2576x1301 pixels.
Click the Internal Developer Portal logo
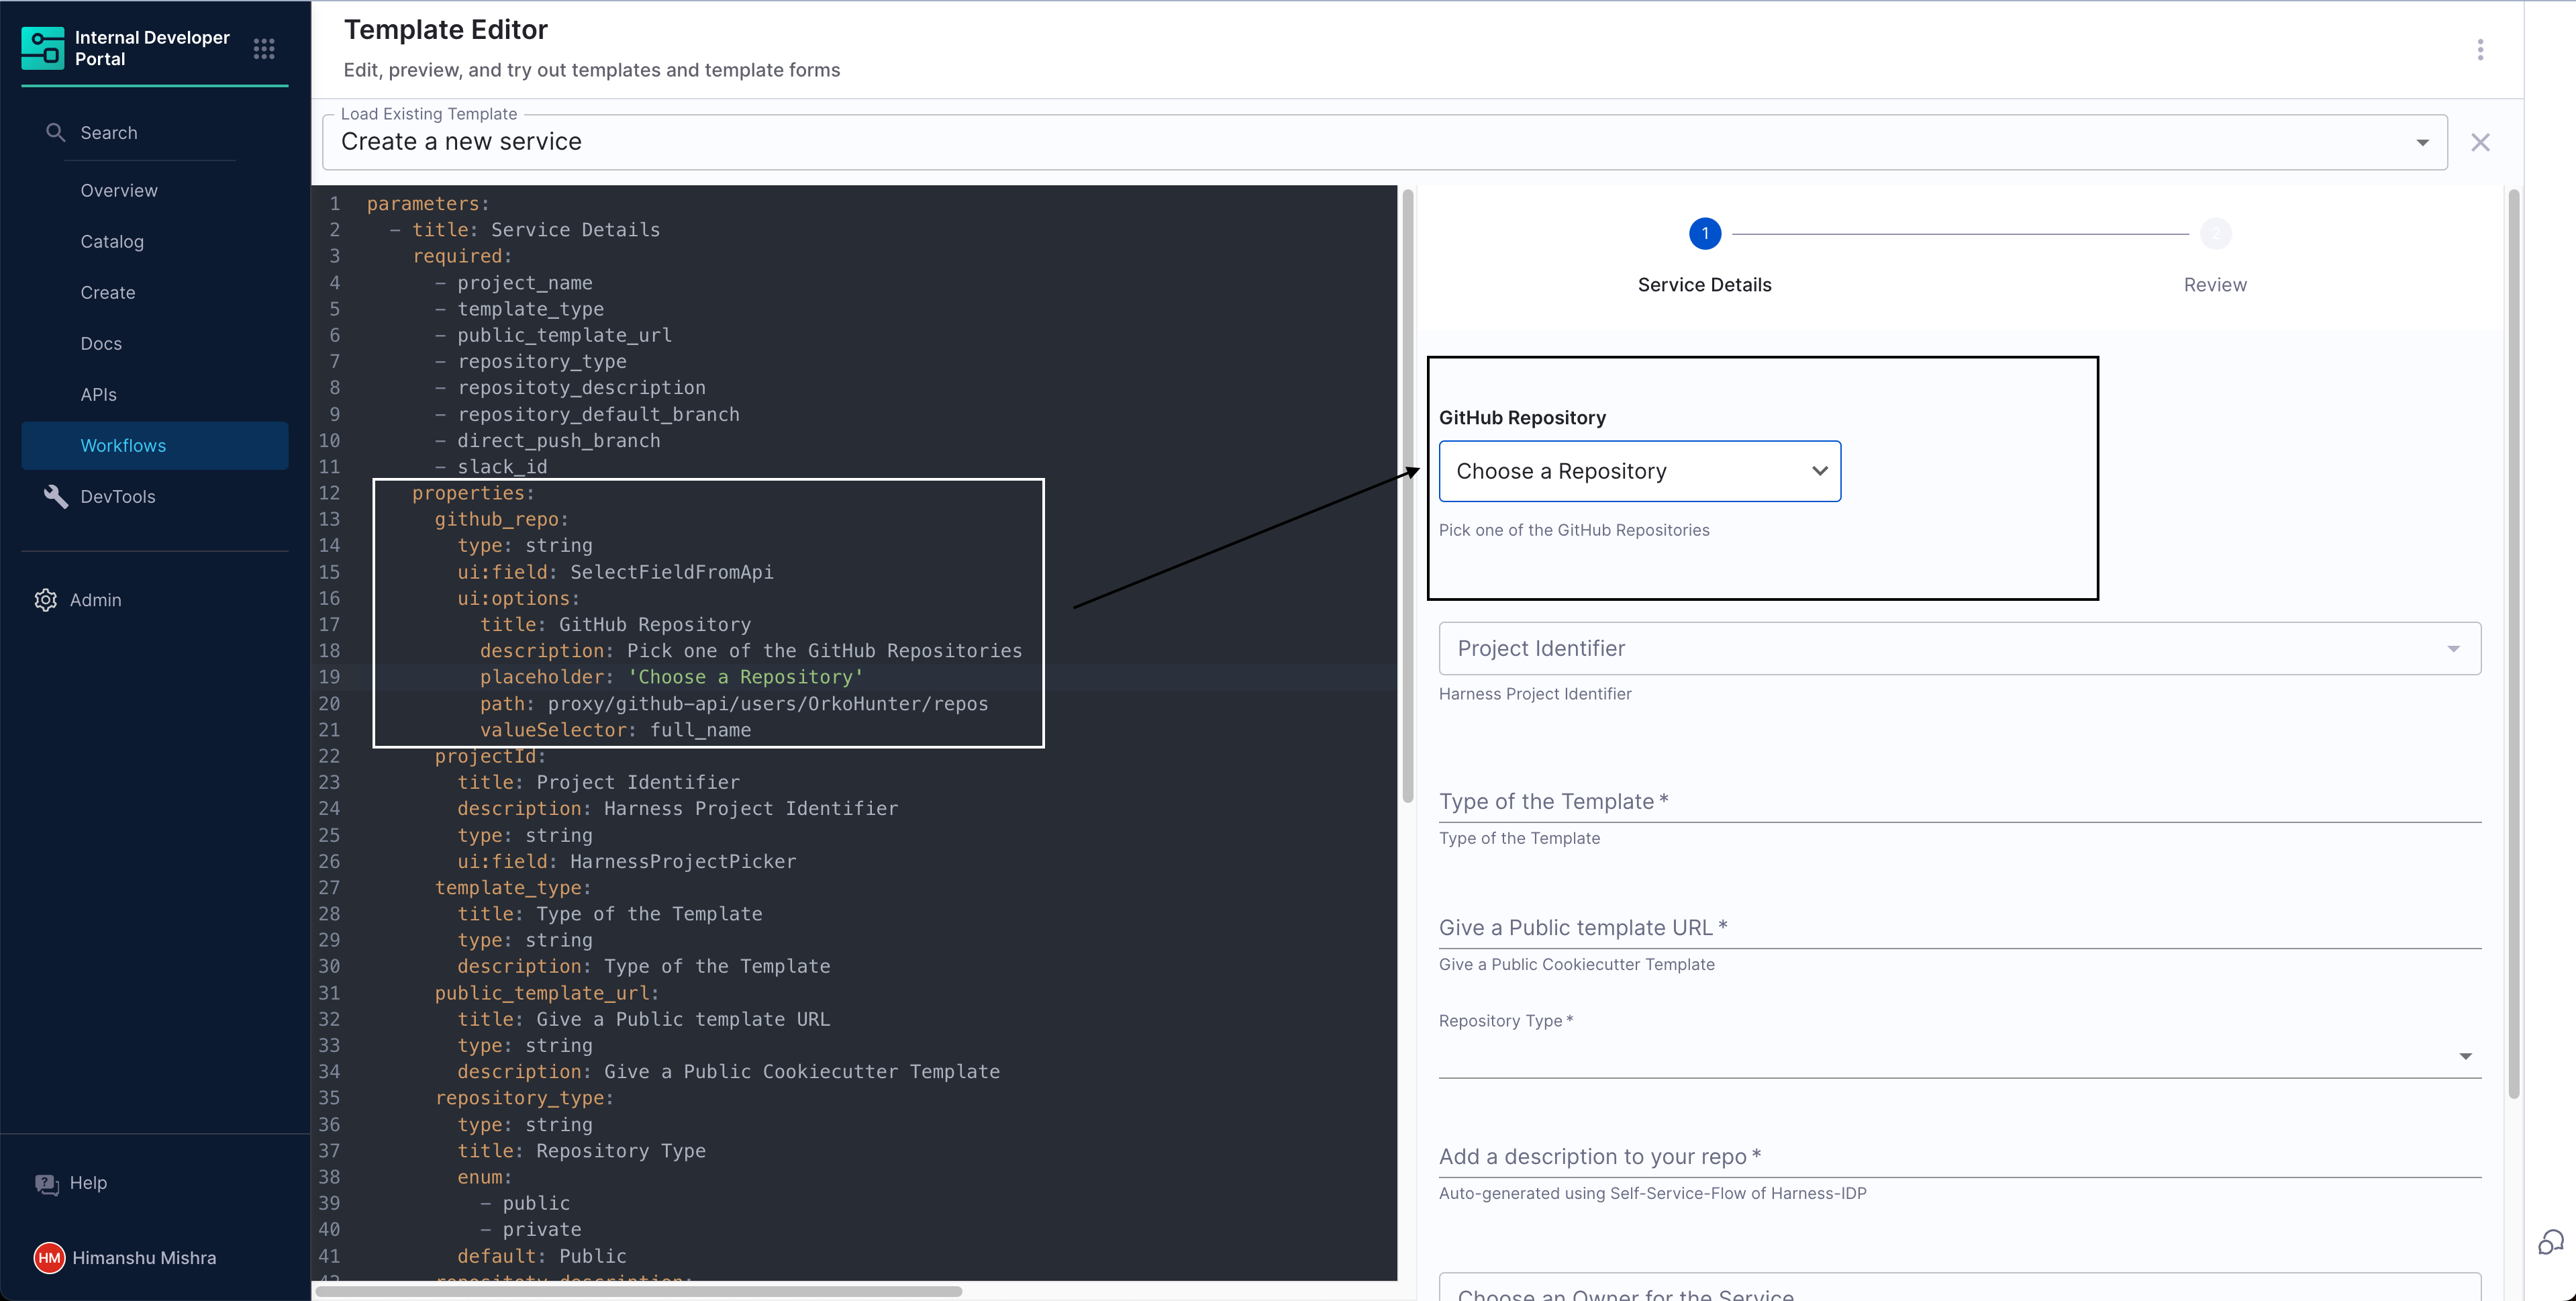click(43, 48)
